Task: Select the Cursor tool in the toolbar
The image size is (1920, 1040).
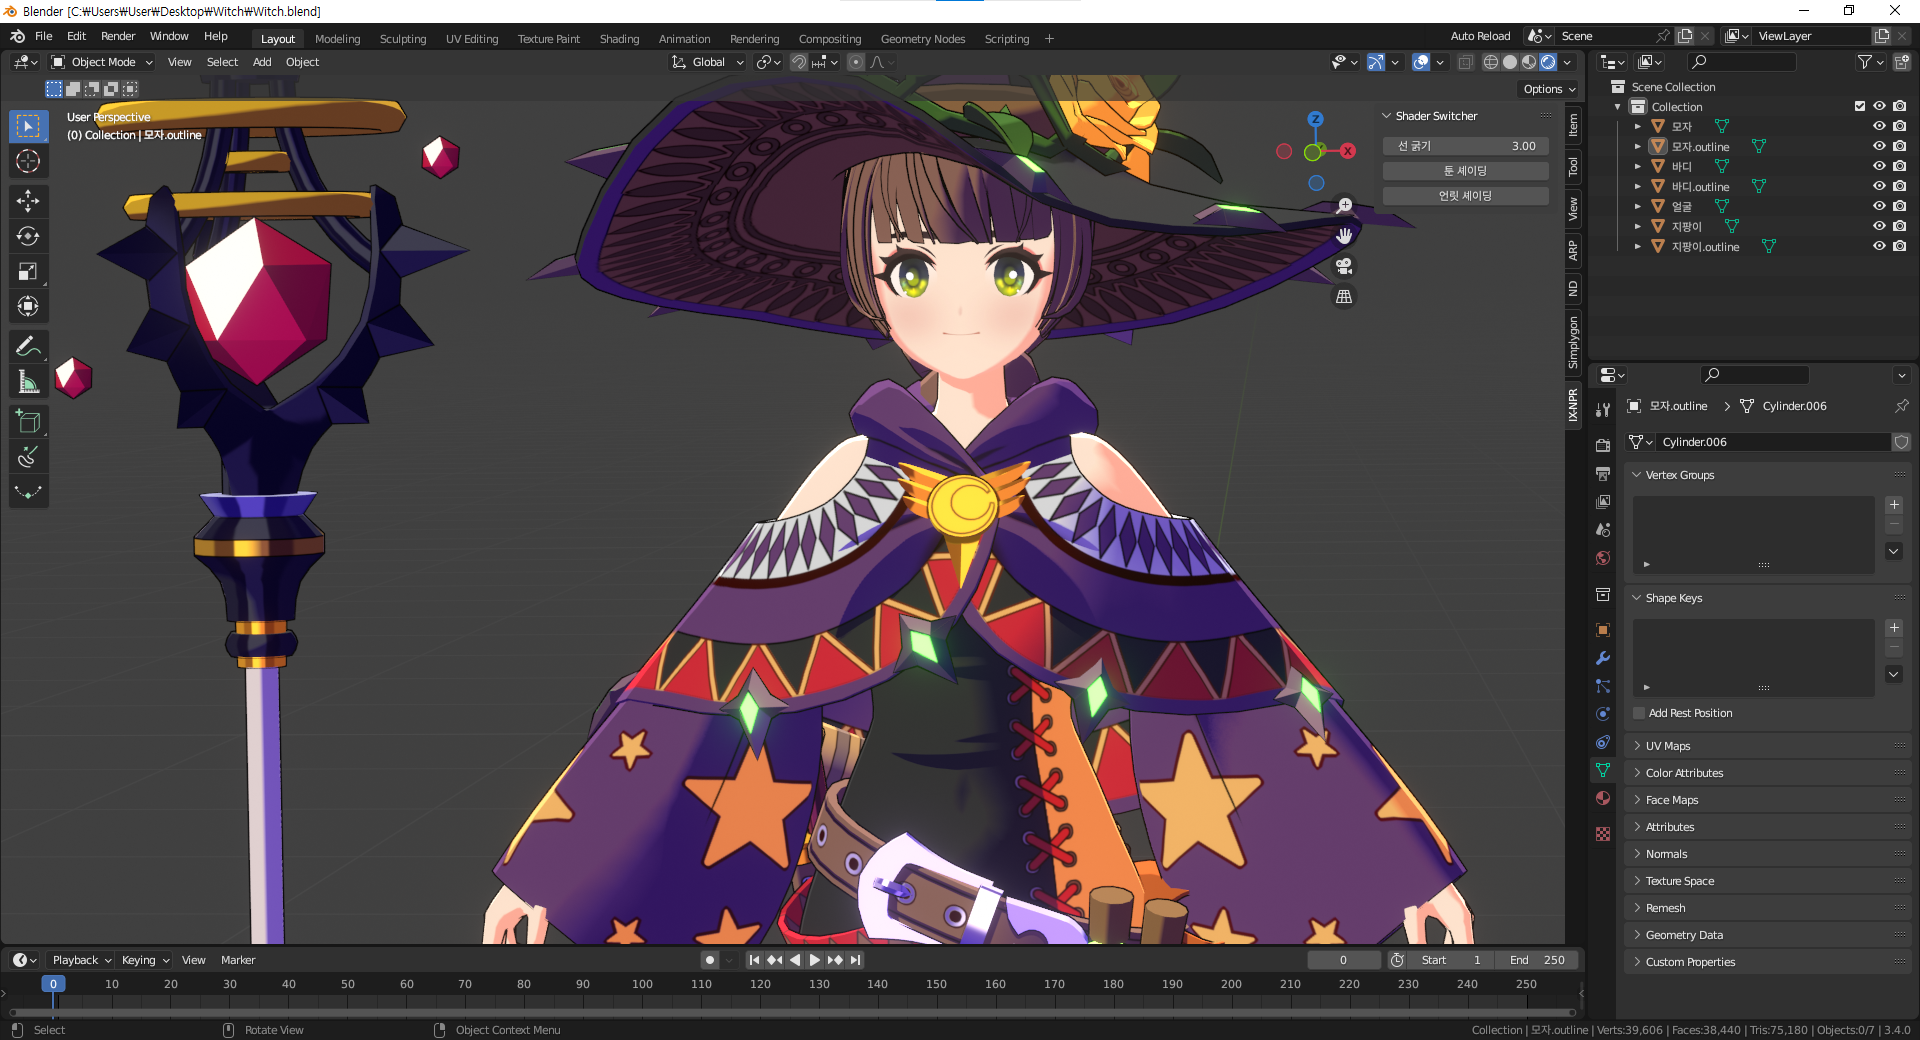Action: 28,161
